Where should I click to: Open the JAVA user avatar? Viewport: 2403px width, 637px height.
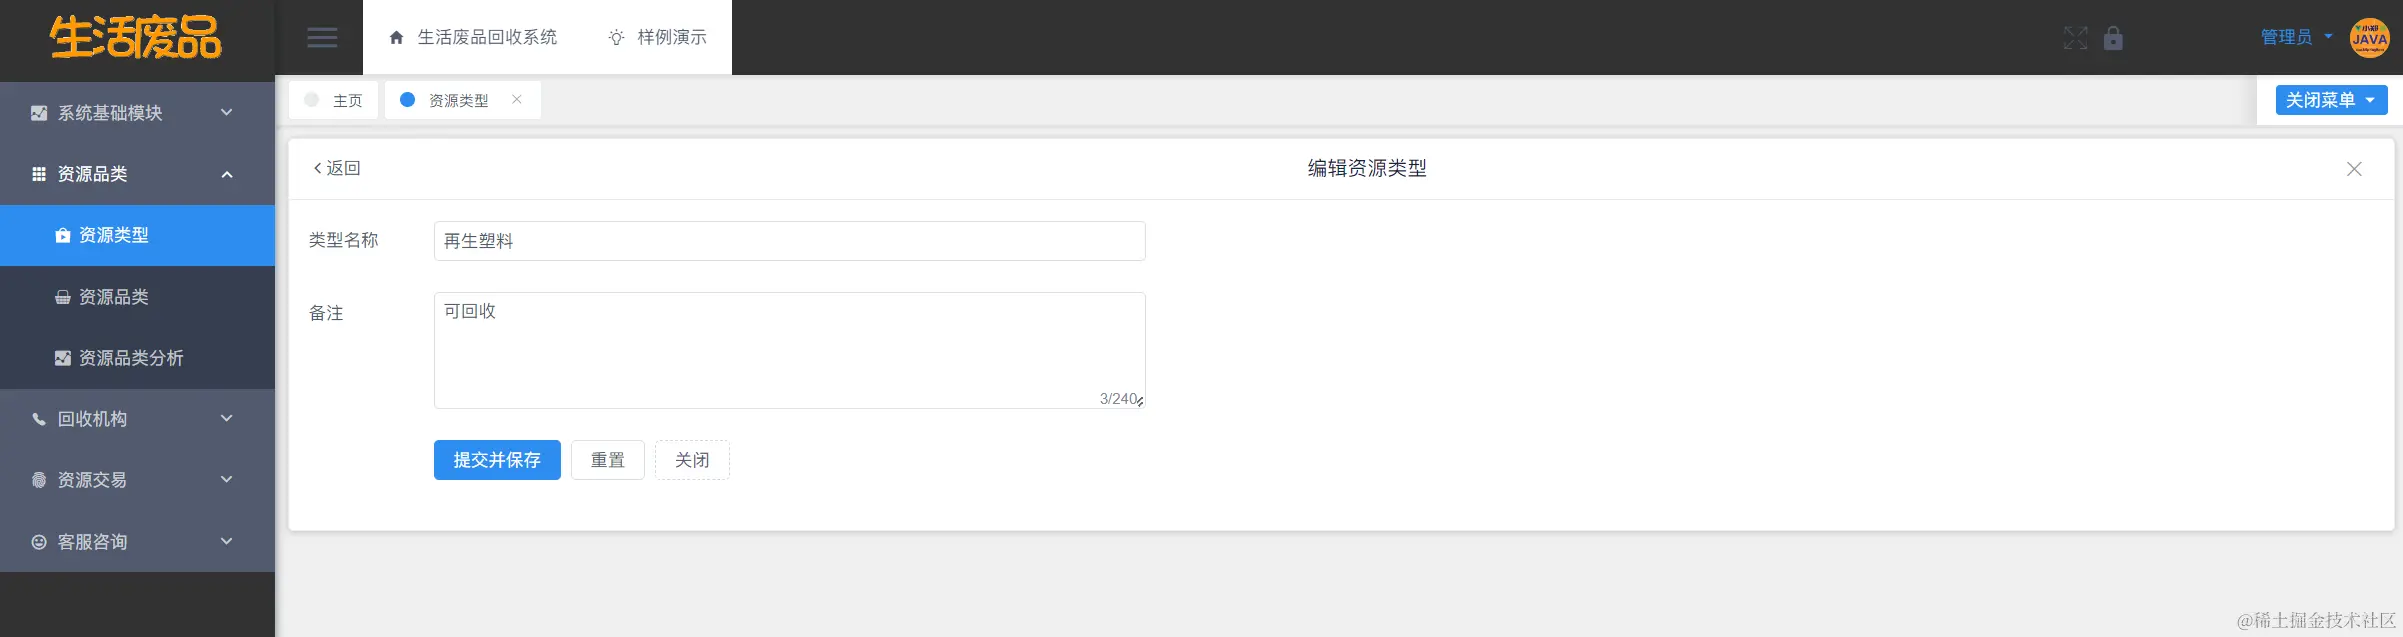coord(2369,38)
